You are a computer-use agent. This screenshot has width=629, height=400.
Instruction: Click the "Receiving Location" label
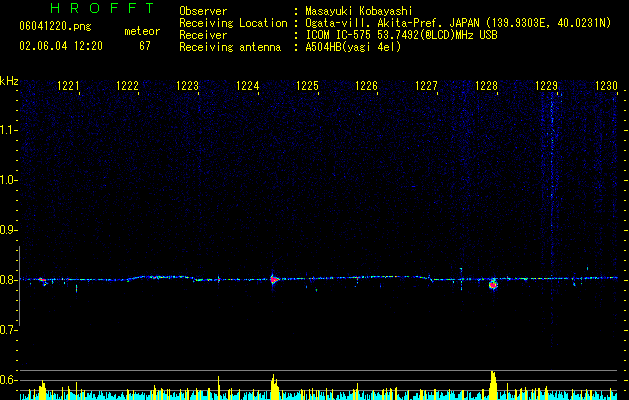(x=233, y=23)
